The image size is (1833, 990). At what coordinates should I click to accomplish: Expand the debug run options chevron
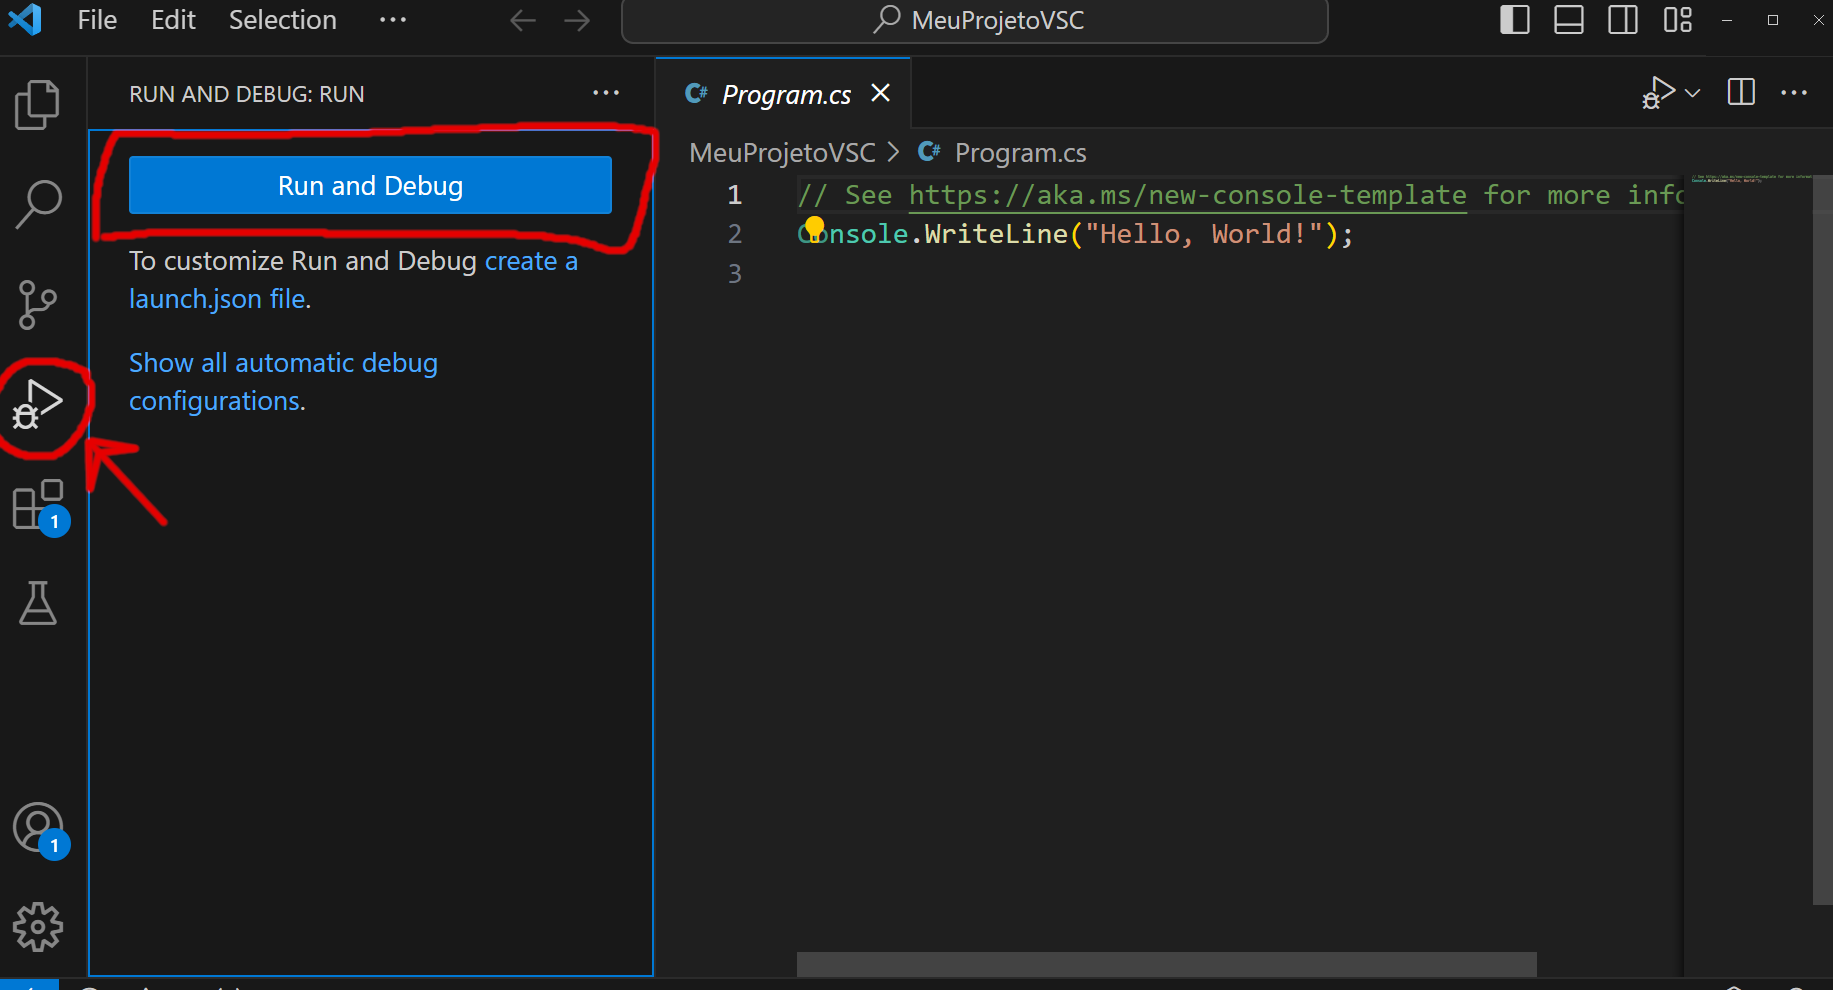[1693, 92]
